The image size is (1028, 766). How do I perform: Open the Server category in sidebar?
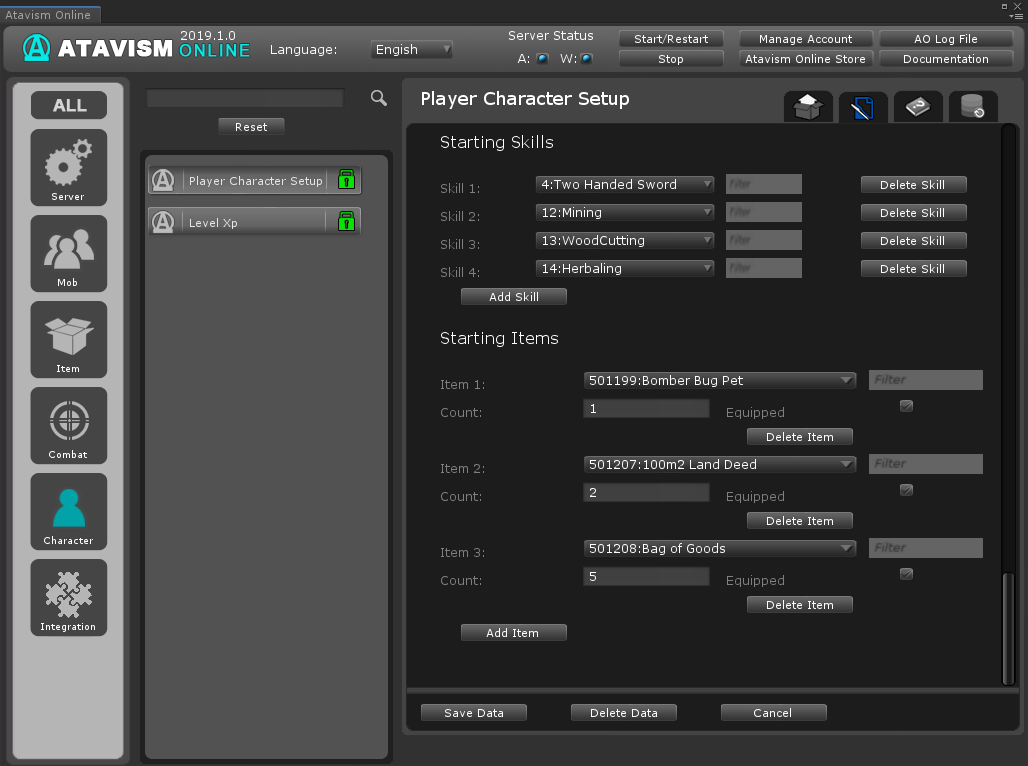(x=68, y=167)
